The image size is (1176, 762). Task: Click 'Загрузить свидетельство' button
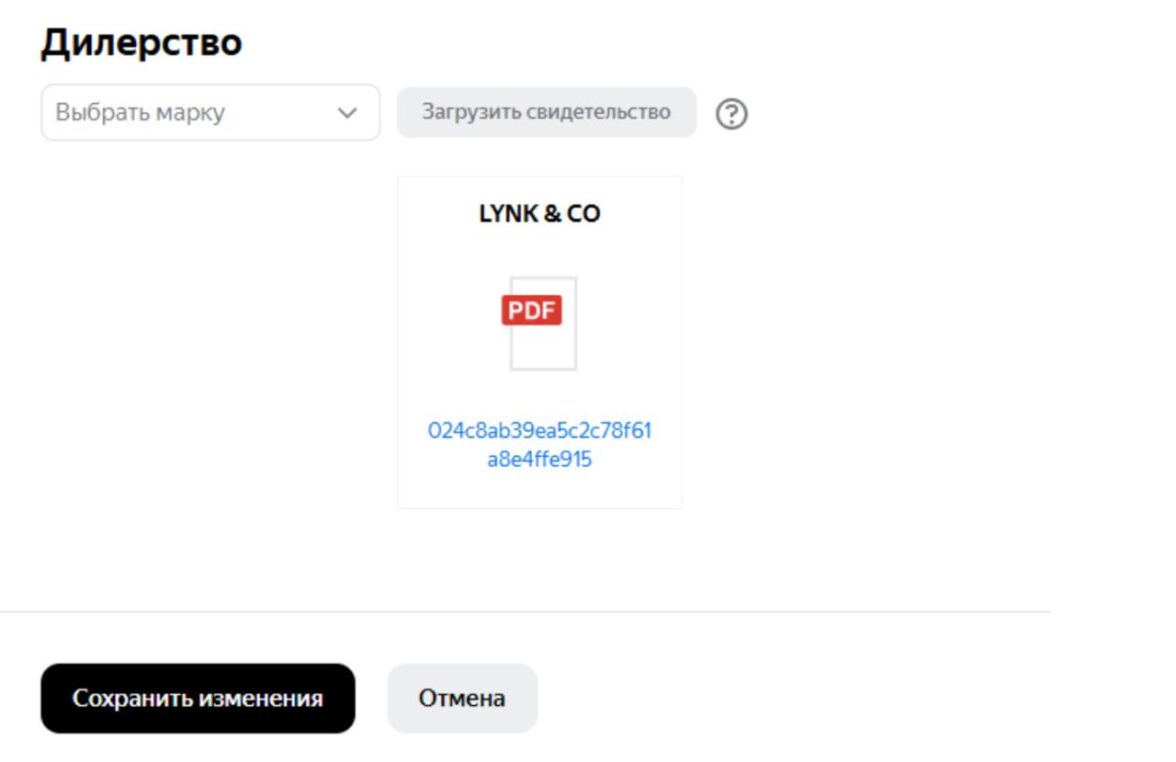(x=546, y=112)
